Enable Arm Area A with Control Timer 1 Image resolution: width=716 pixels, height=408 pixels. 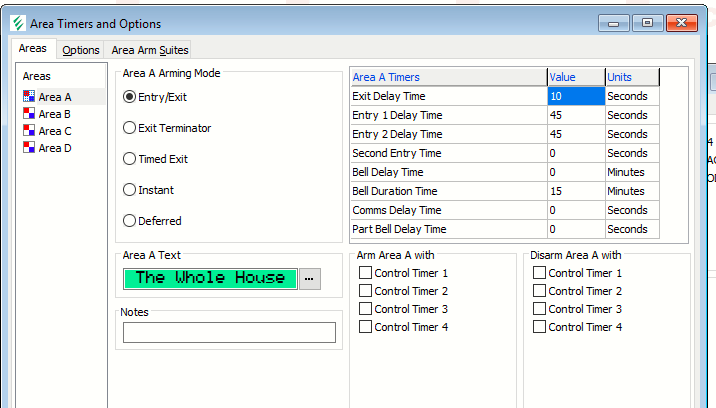[365, 273]
